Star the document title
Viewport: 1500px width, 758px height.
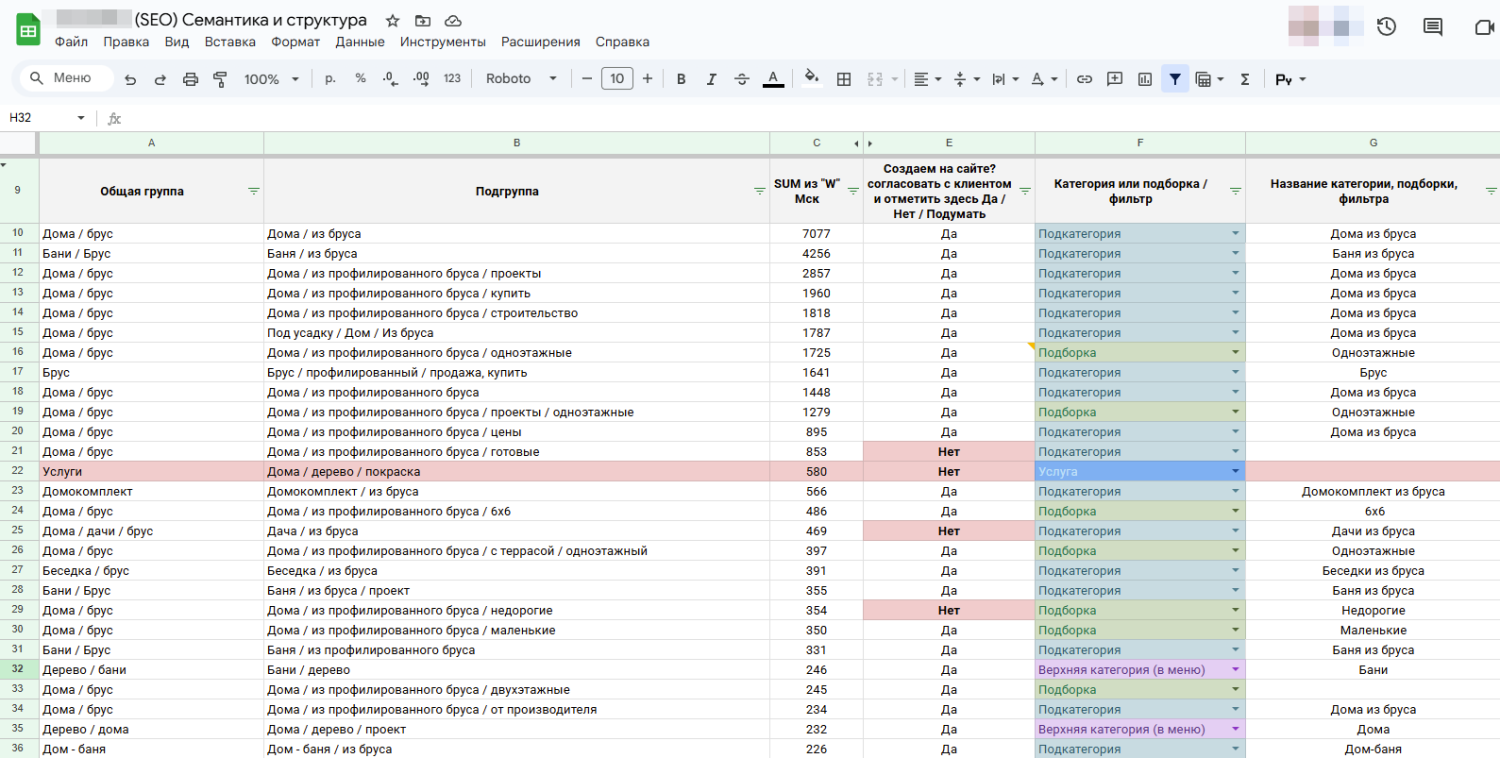click(x=393, y=21)
